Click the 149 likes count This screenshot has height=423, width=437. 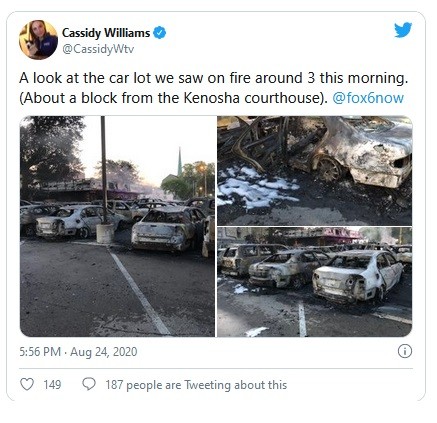tap(52, 385)
